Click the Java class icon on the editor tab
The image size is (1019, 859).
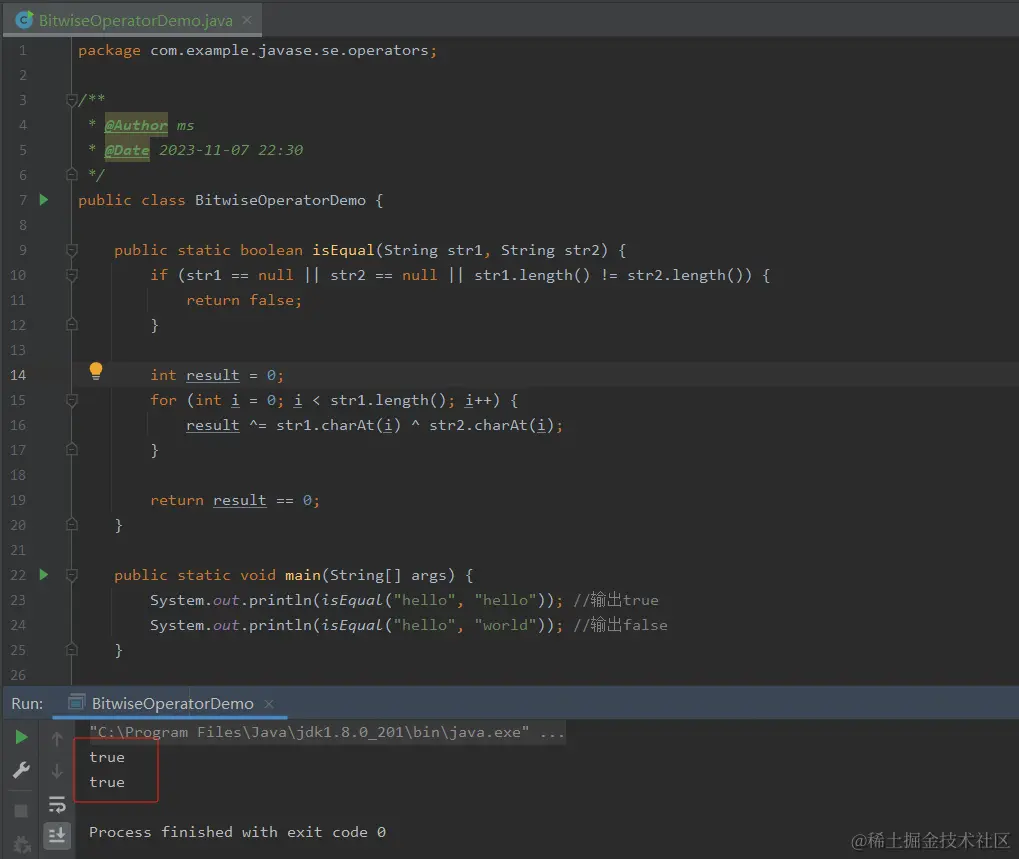tap(24, 20)
